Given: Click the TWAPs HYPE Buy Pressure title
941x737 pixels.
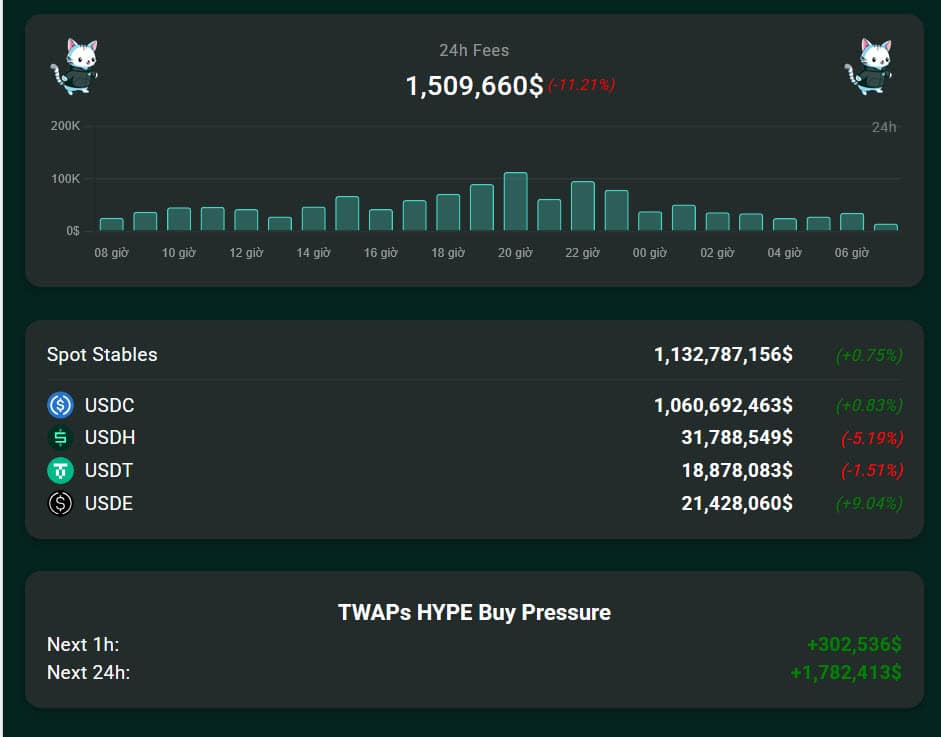Looking at the screenshot, I should tap(474, 612).
